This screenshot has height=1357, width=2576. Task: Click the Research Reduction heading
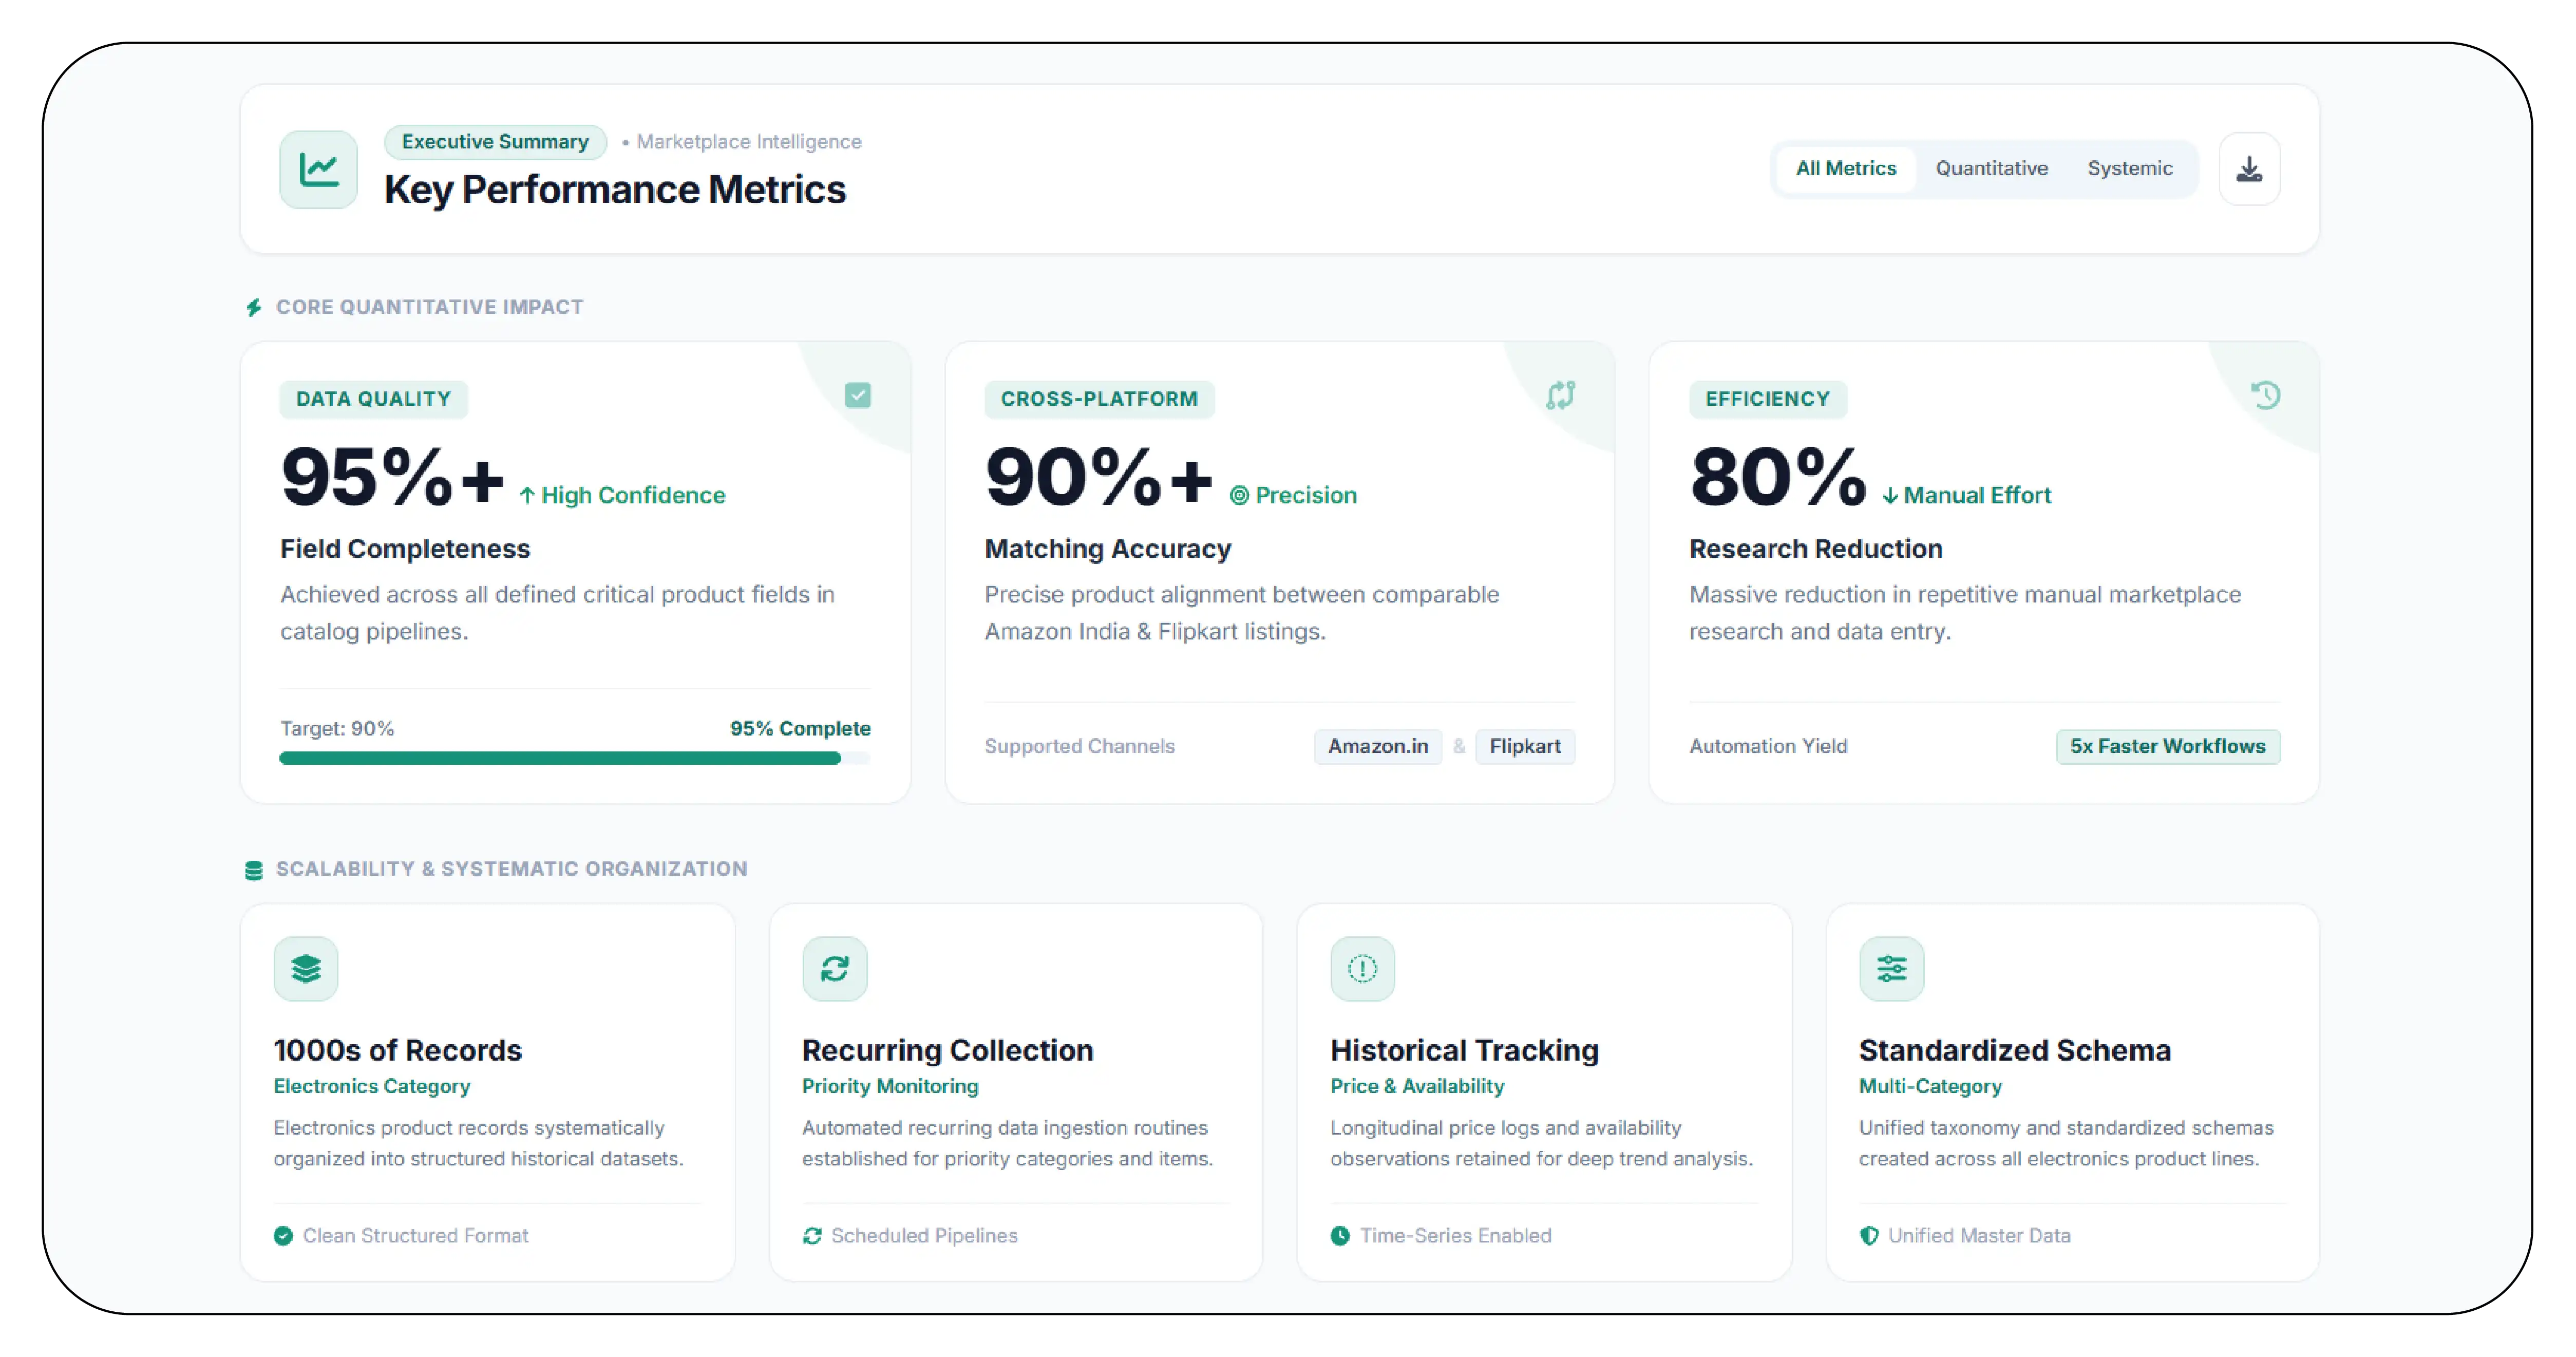coord(1815,549)
